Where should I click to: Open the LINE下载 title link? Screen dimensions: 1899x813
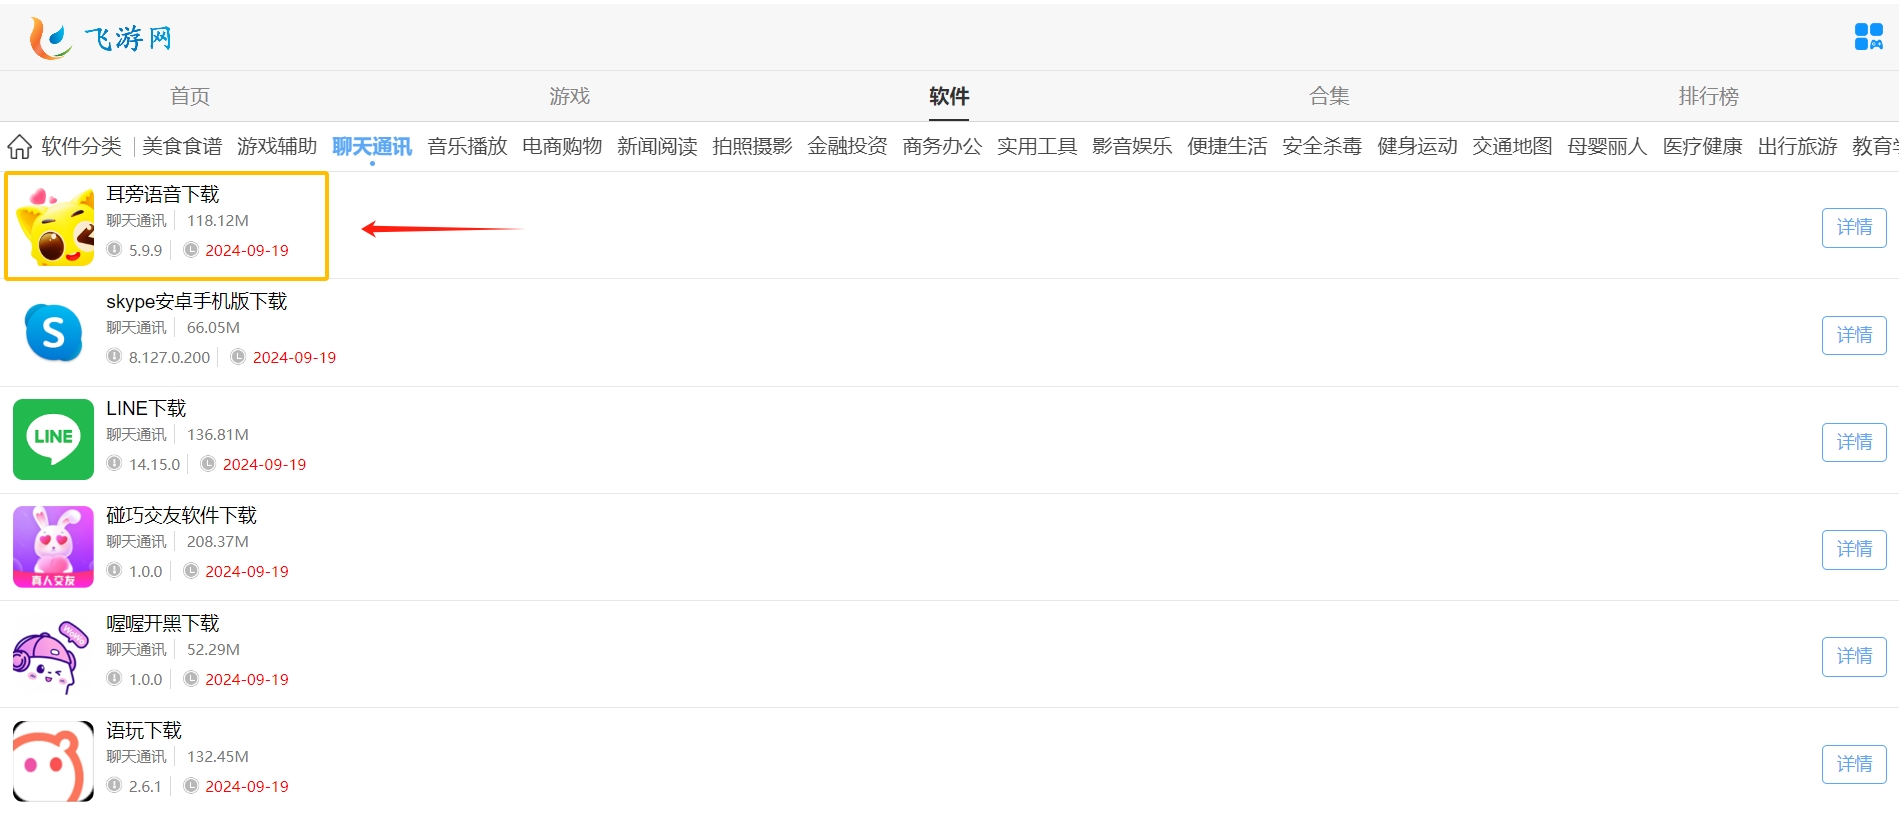pos(146,408)
